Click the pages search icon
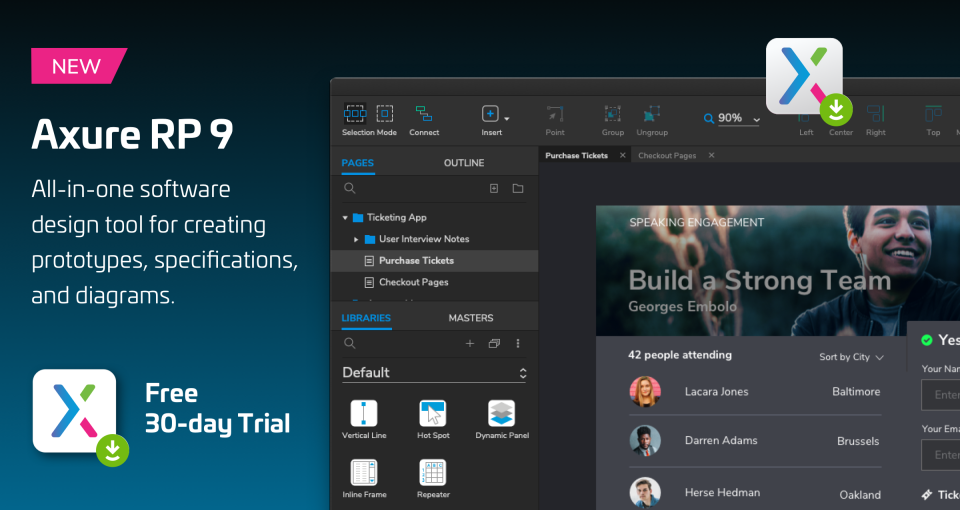This screenshot has width=960, height=510. click(350, 188)
